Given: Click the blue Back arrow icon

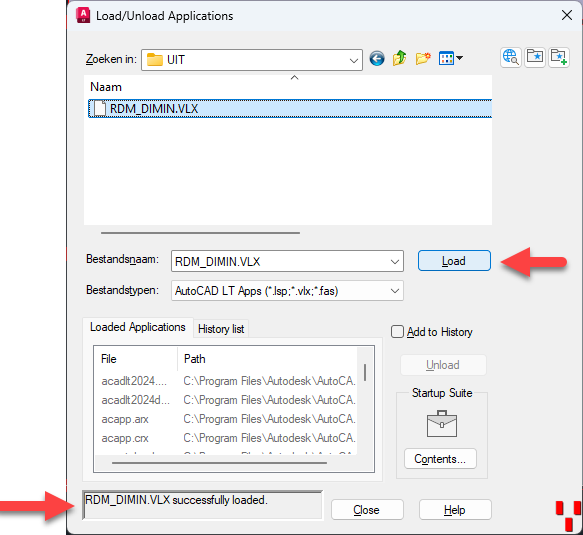Looking at the screenshot, I should (x=377, y=59).
